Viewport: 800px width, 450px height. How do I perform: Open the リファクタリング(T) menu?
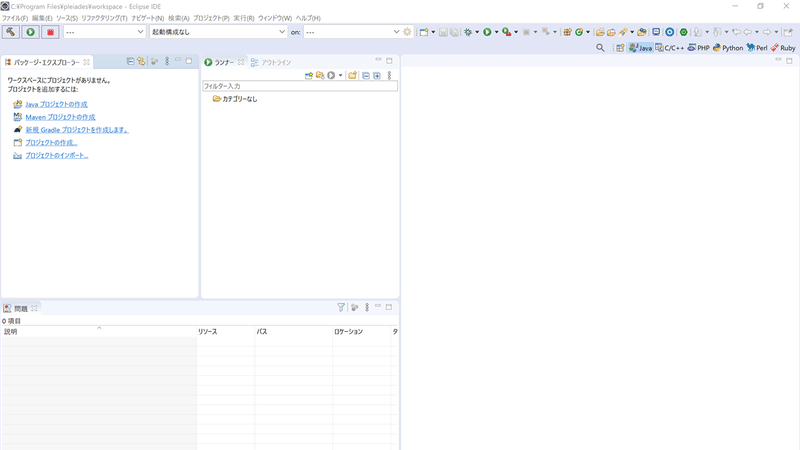pyautogui.click(x=104, y=18)
